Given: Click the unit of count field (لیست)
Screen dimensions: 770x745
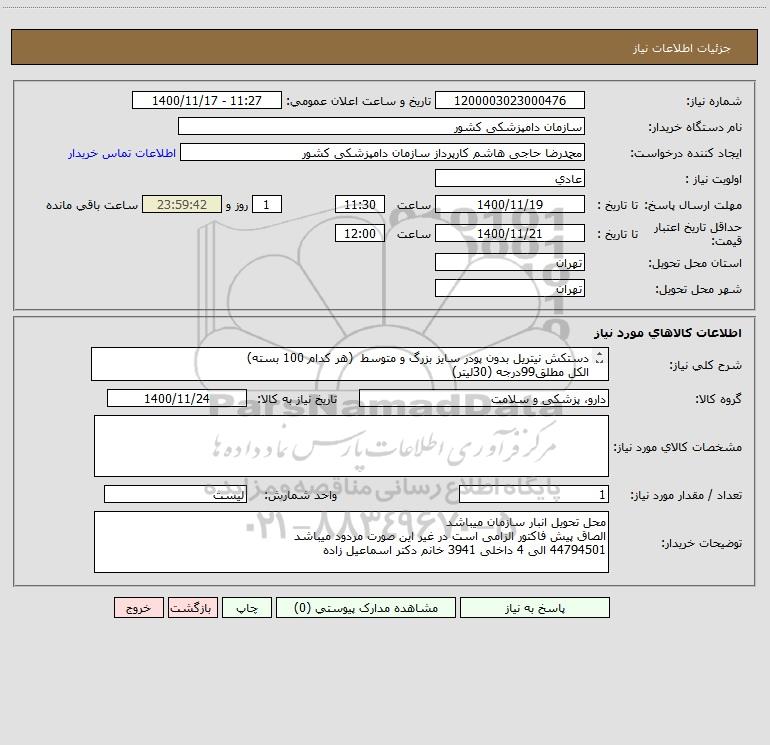Looking at the screenshot, I should coord(175,495).
